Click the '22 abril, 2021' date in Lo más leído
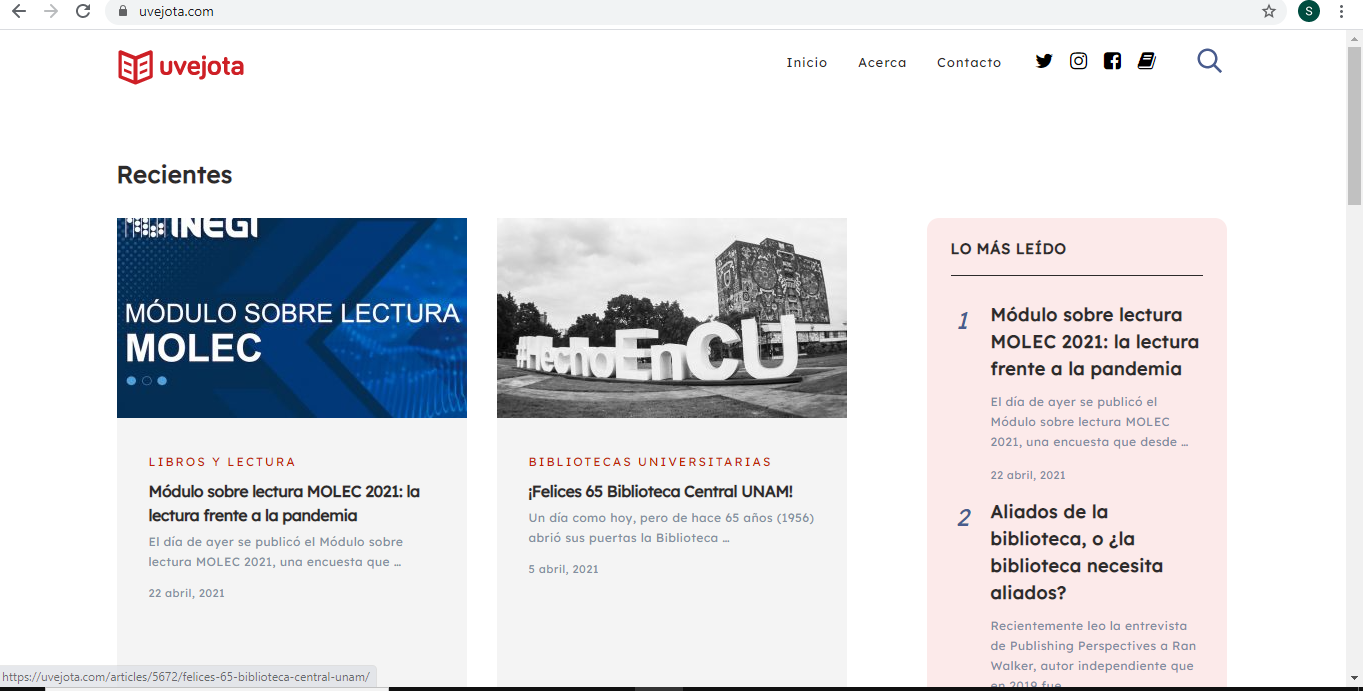1363x691 pixels. [1028, 475]
